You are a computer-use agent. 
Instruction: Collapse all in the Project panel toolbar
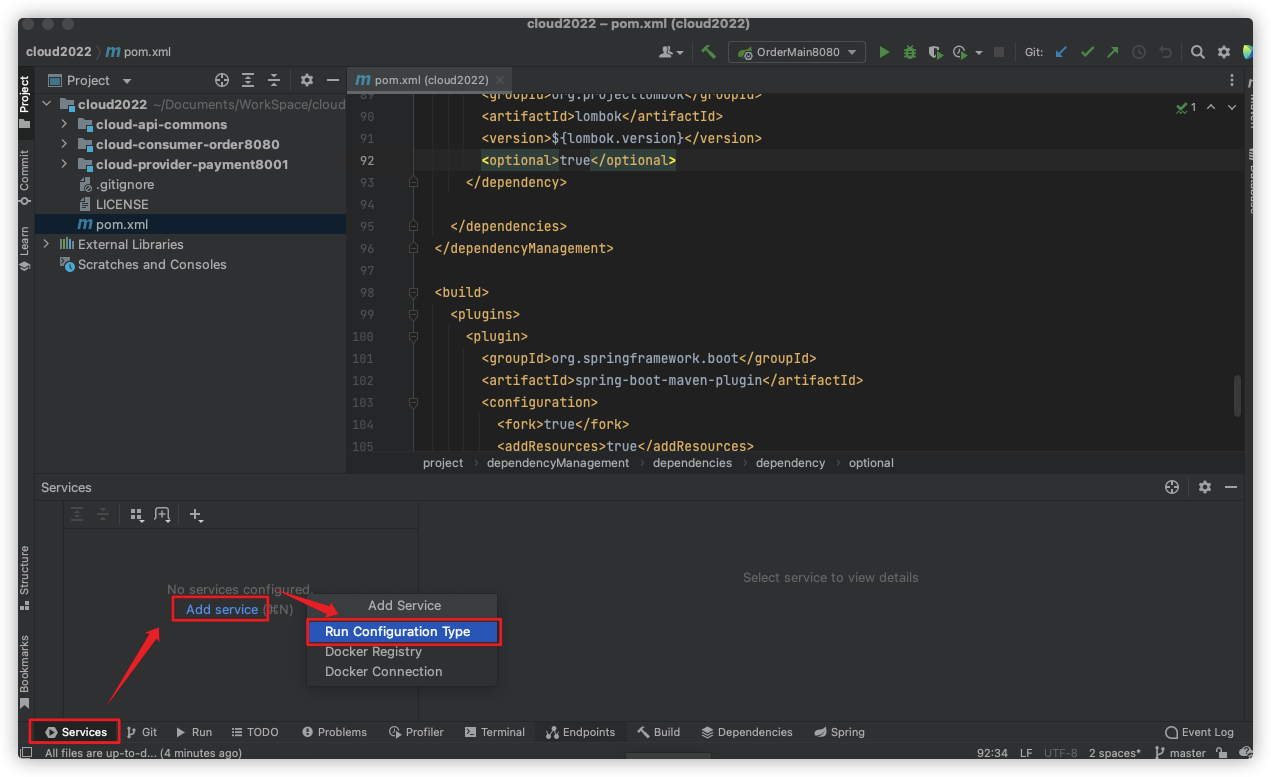(274, 80)
